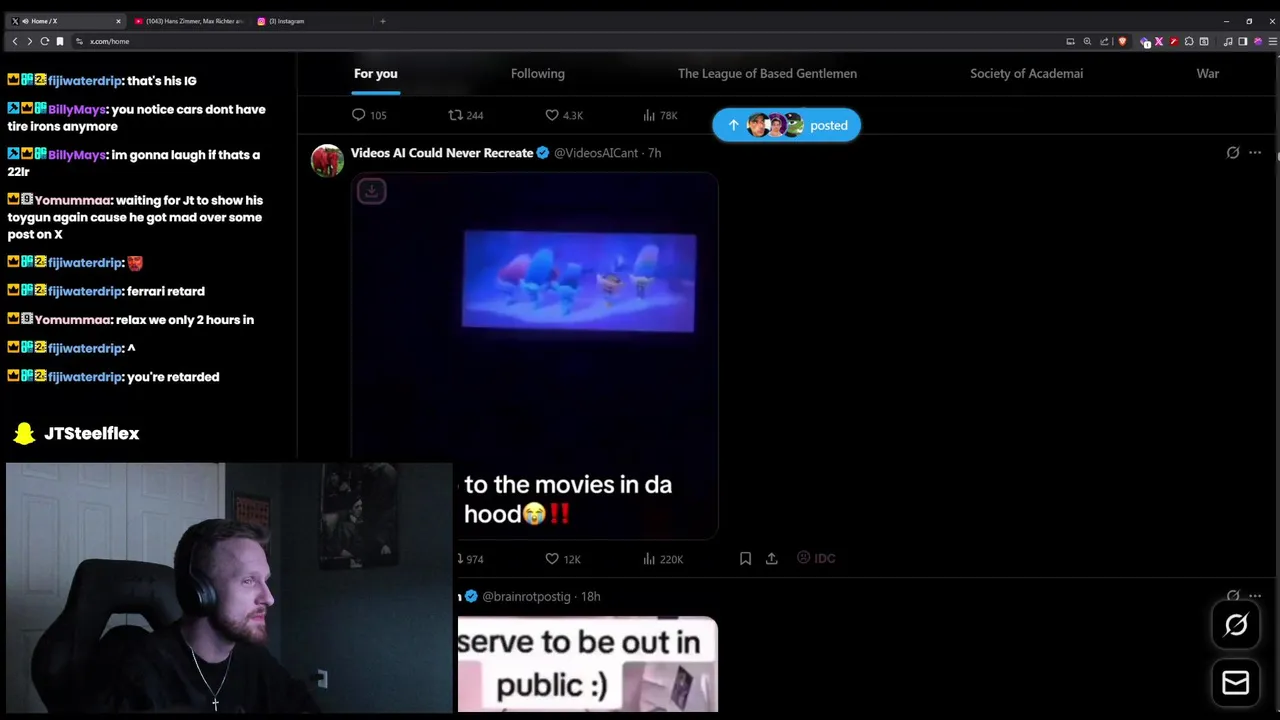Click the Grok icon on the VideosAICant post
This screenshot has width=1280, height=720.
1233,153
